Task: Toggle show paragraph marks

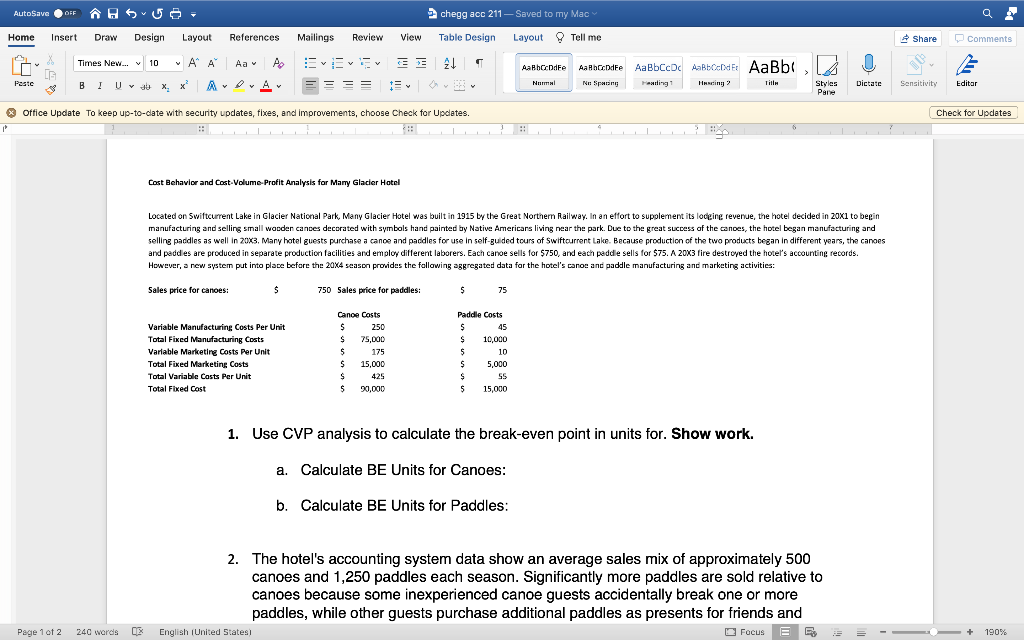Action: (479, 63)
